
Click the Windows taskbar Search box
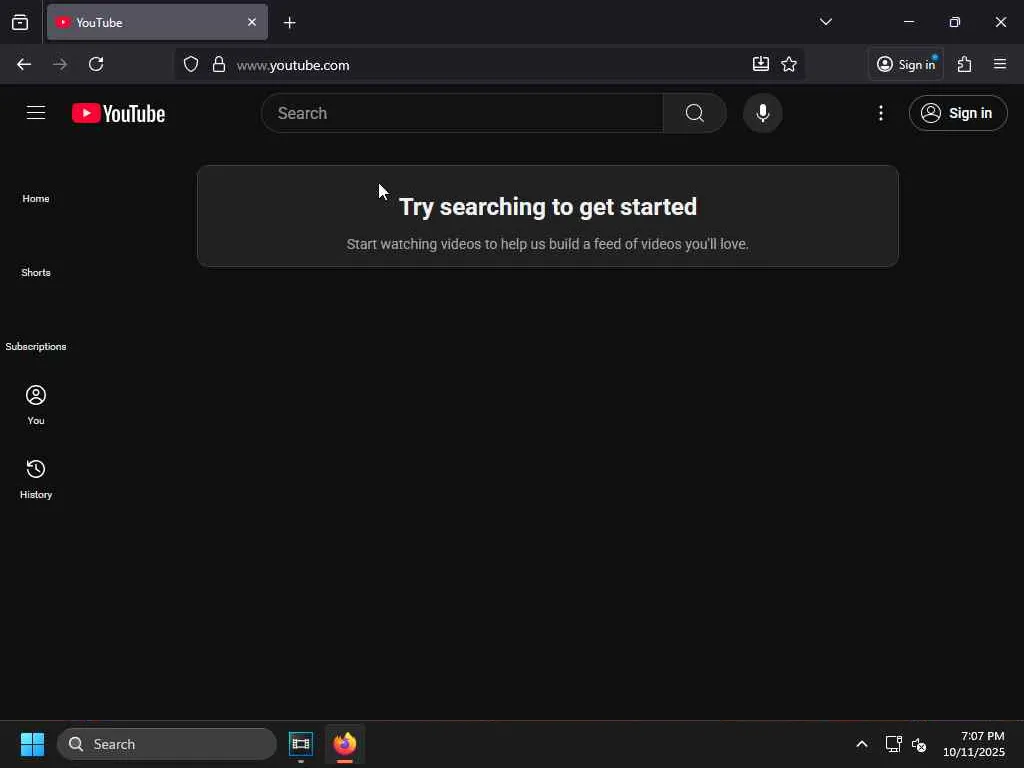[167, 744]
